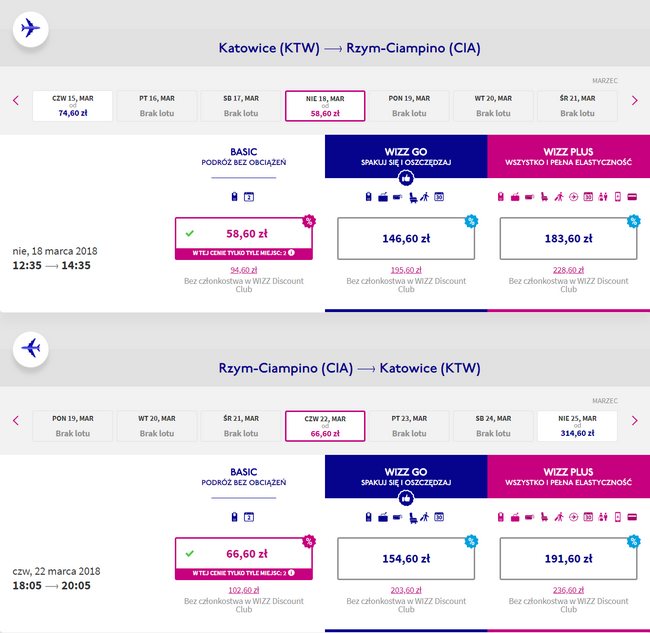This screenshot has width=650, height=633.
Task: Show later outbound dates with right arrow
Action: (x=634, y=100)
